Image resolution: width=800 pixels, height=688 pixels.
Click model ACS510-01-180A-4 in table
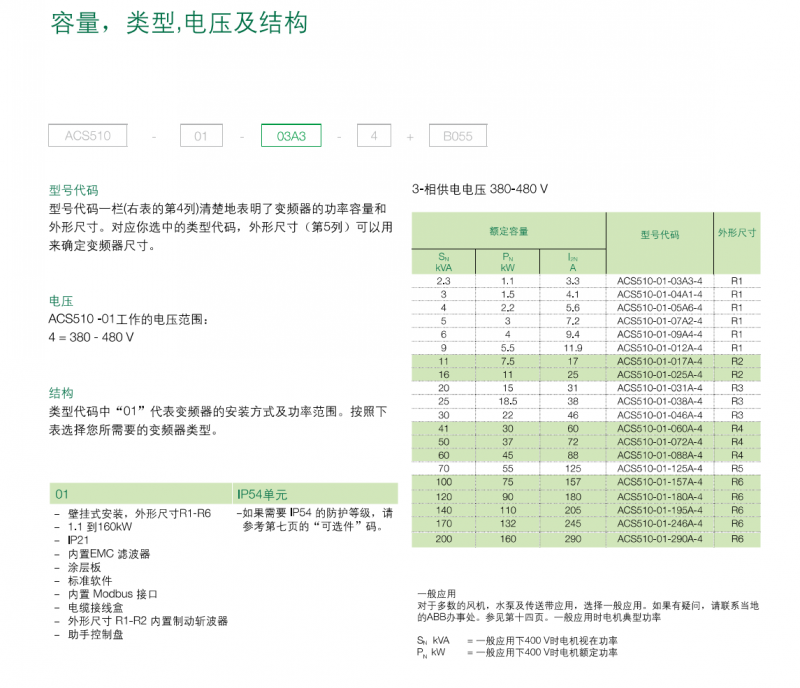[659, 497]
